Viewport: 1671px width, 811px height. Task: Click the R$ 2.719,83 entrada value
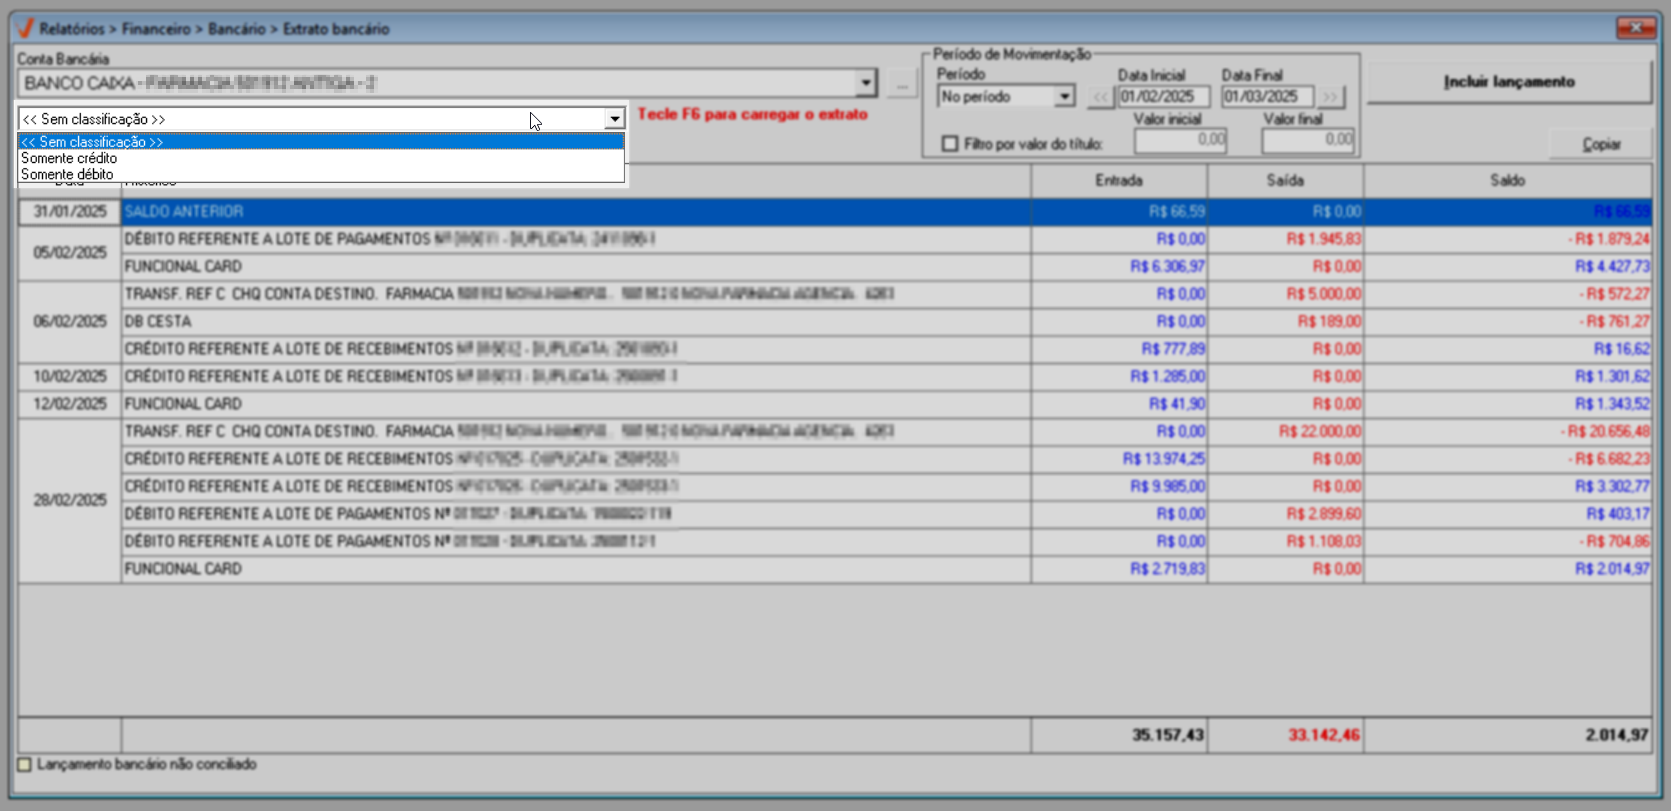click(x=1167, y=569)
